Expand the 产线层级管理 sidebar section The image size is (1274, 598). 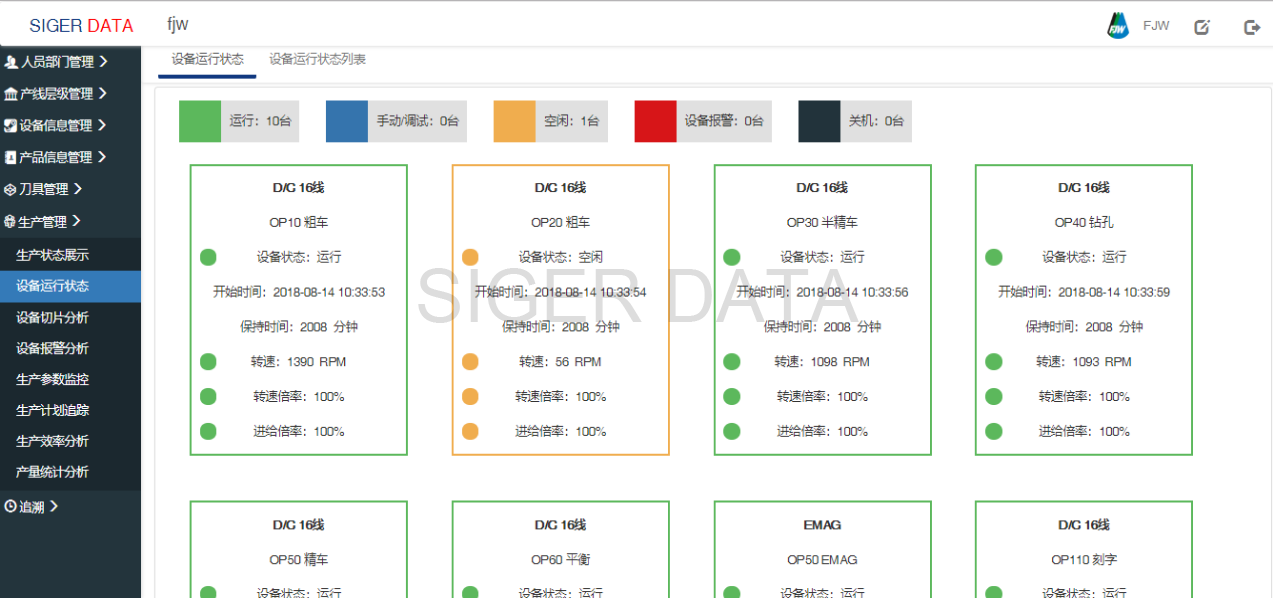[x=57, y=94]
